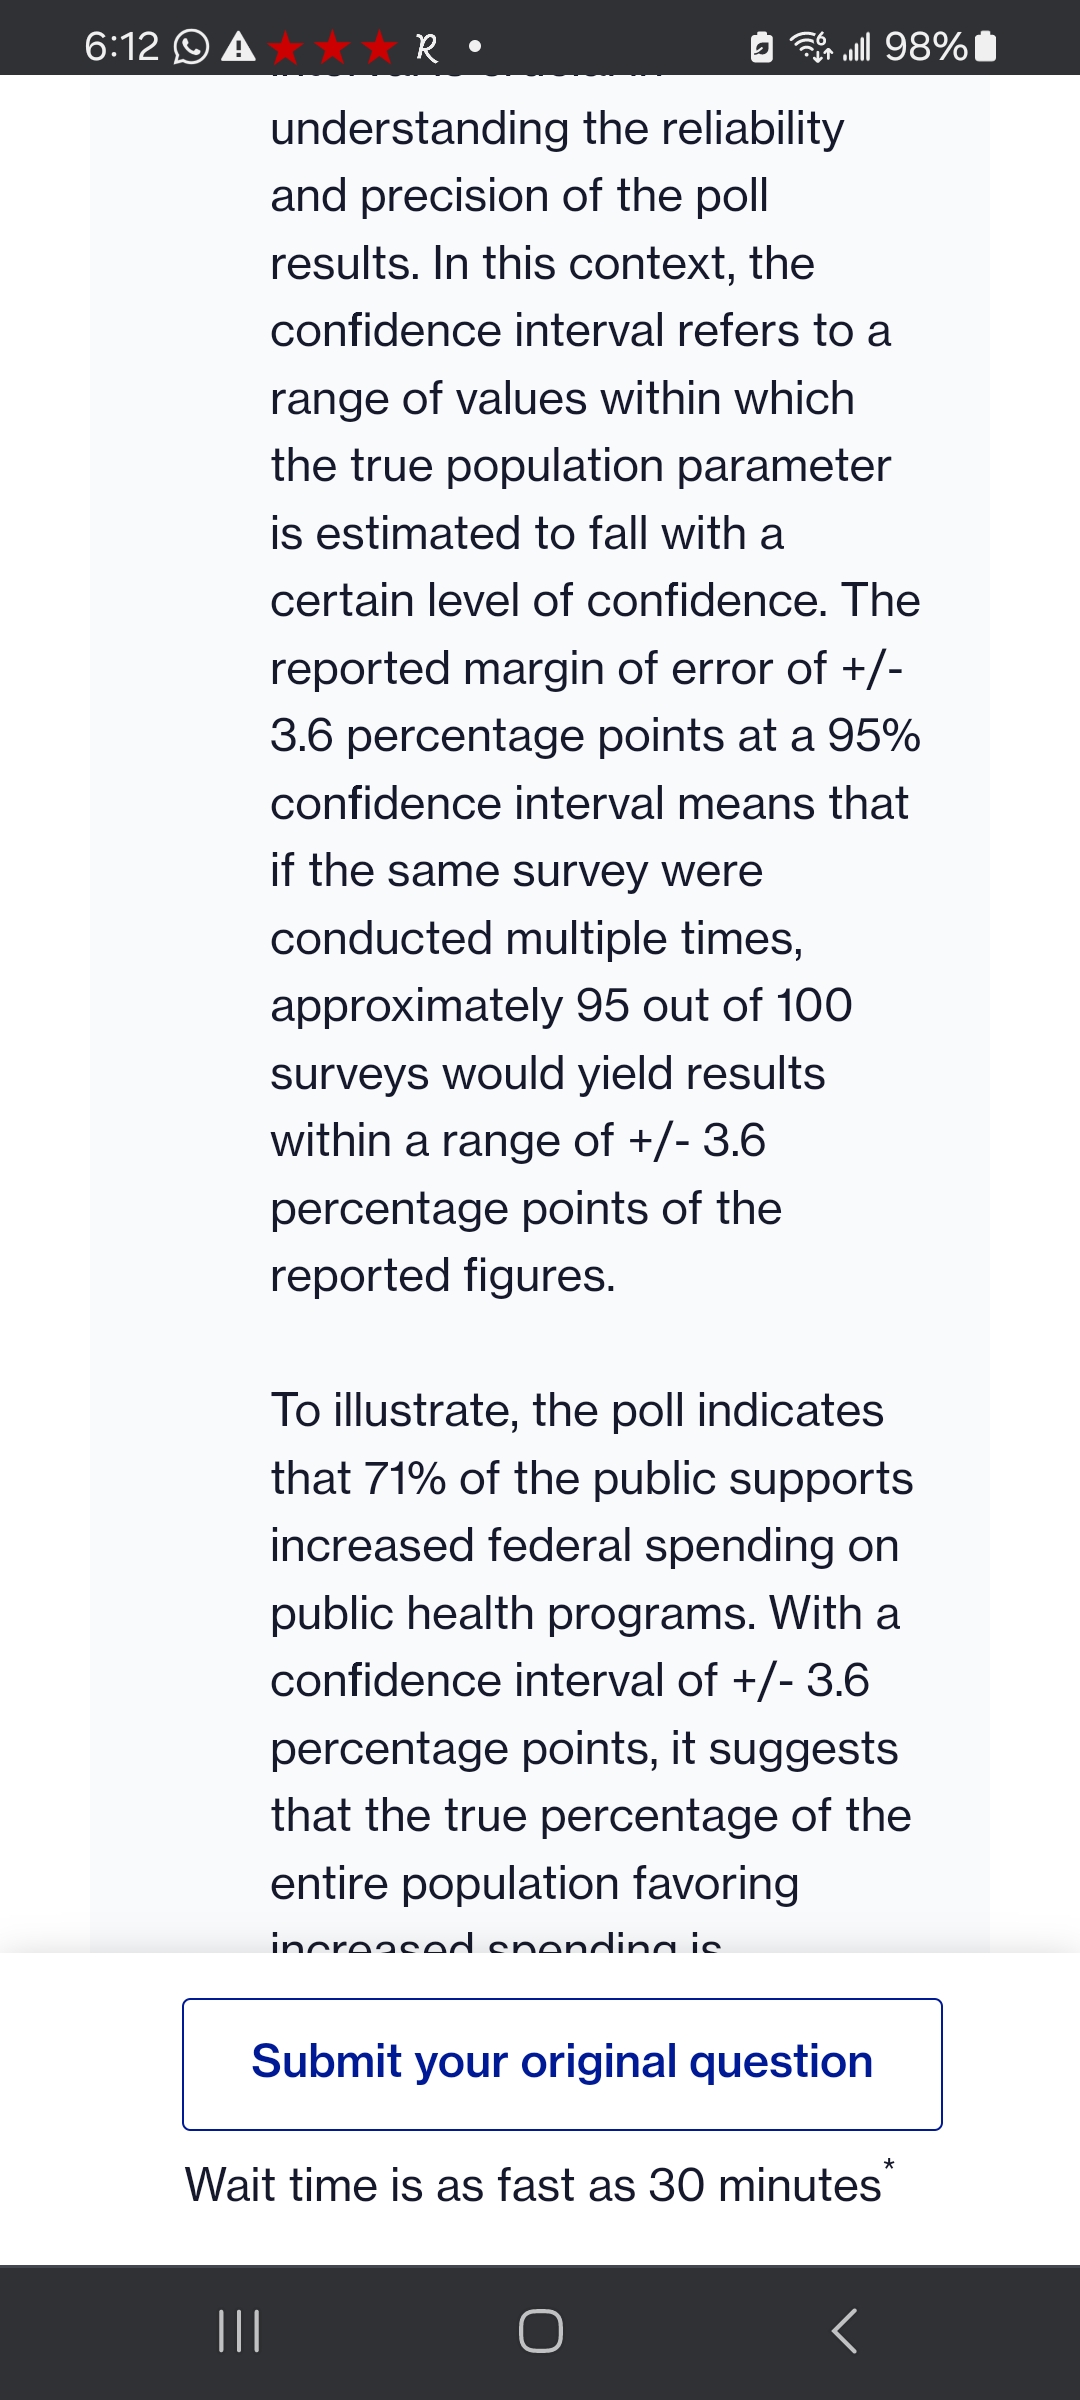Image resolution: width=1080 pixels, height=2400 pixels.
Task: Tap the WiFi 6 status icon
Action: [812, 45]
